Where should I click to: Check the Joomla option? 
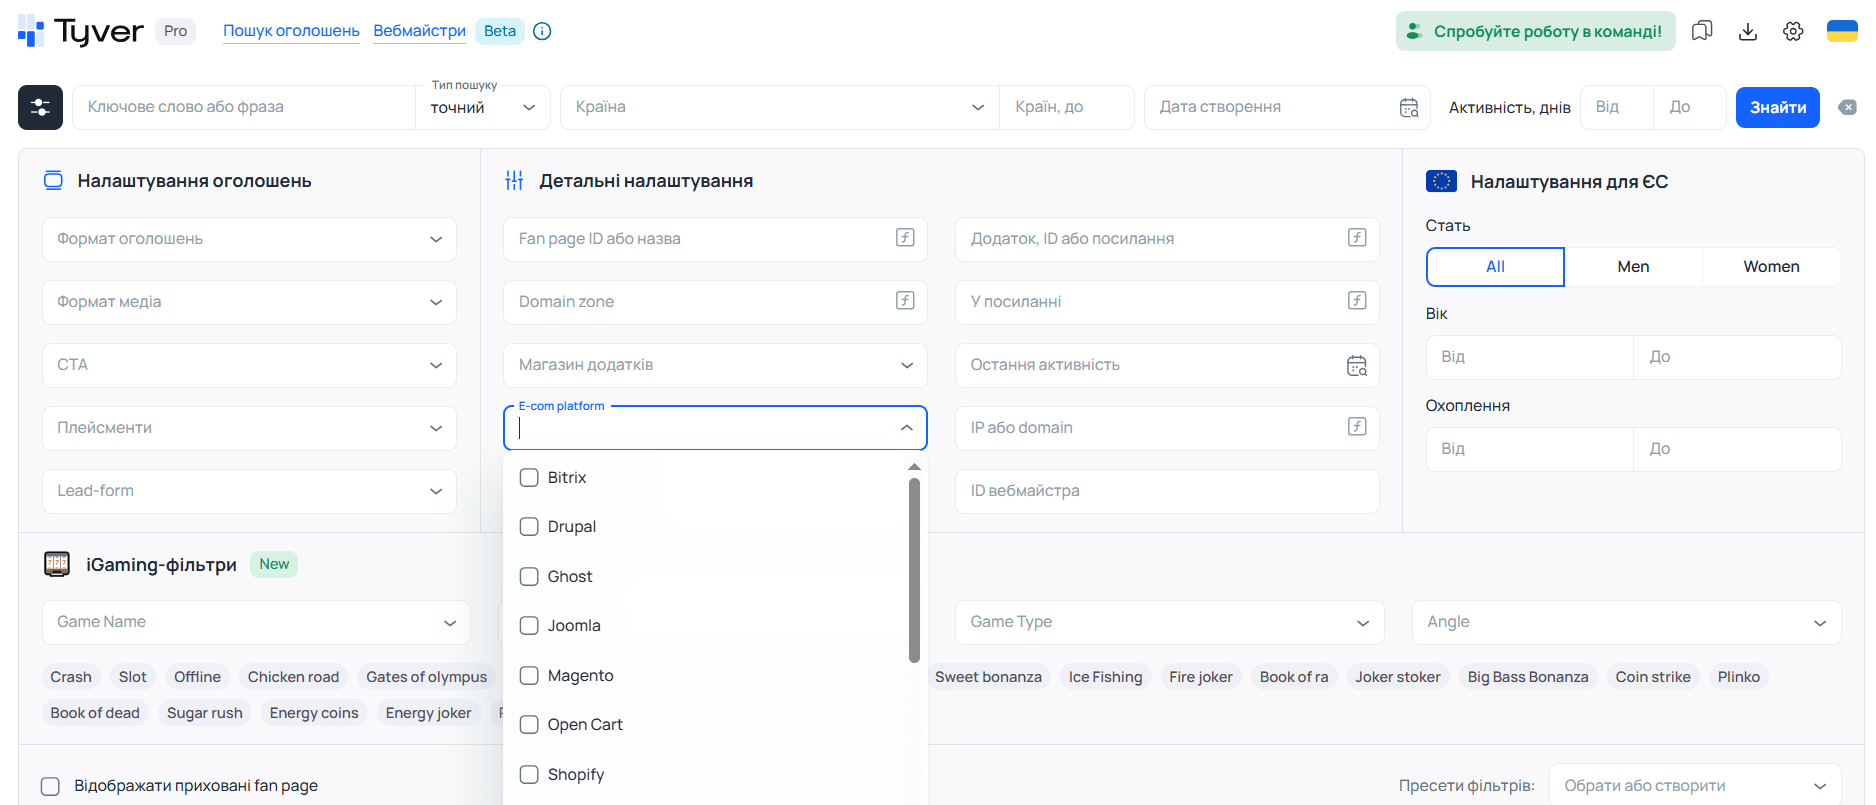pos(529,626)
